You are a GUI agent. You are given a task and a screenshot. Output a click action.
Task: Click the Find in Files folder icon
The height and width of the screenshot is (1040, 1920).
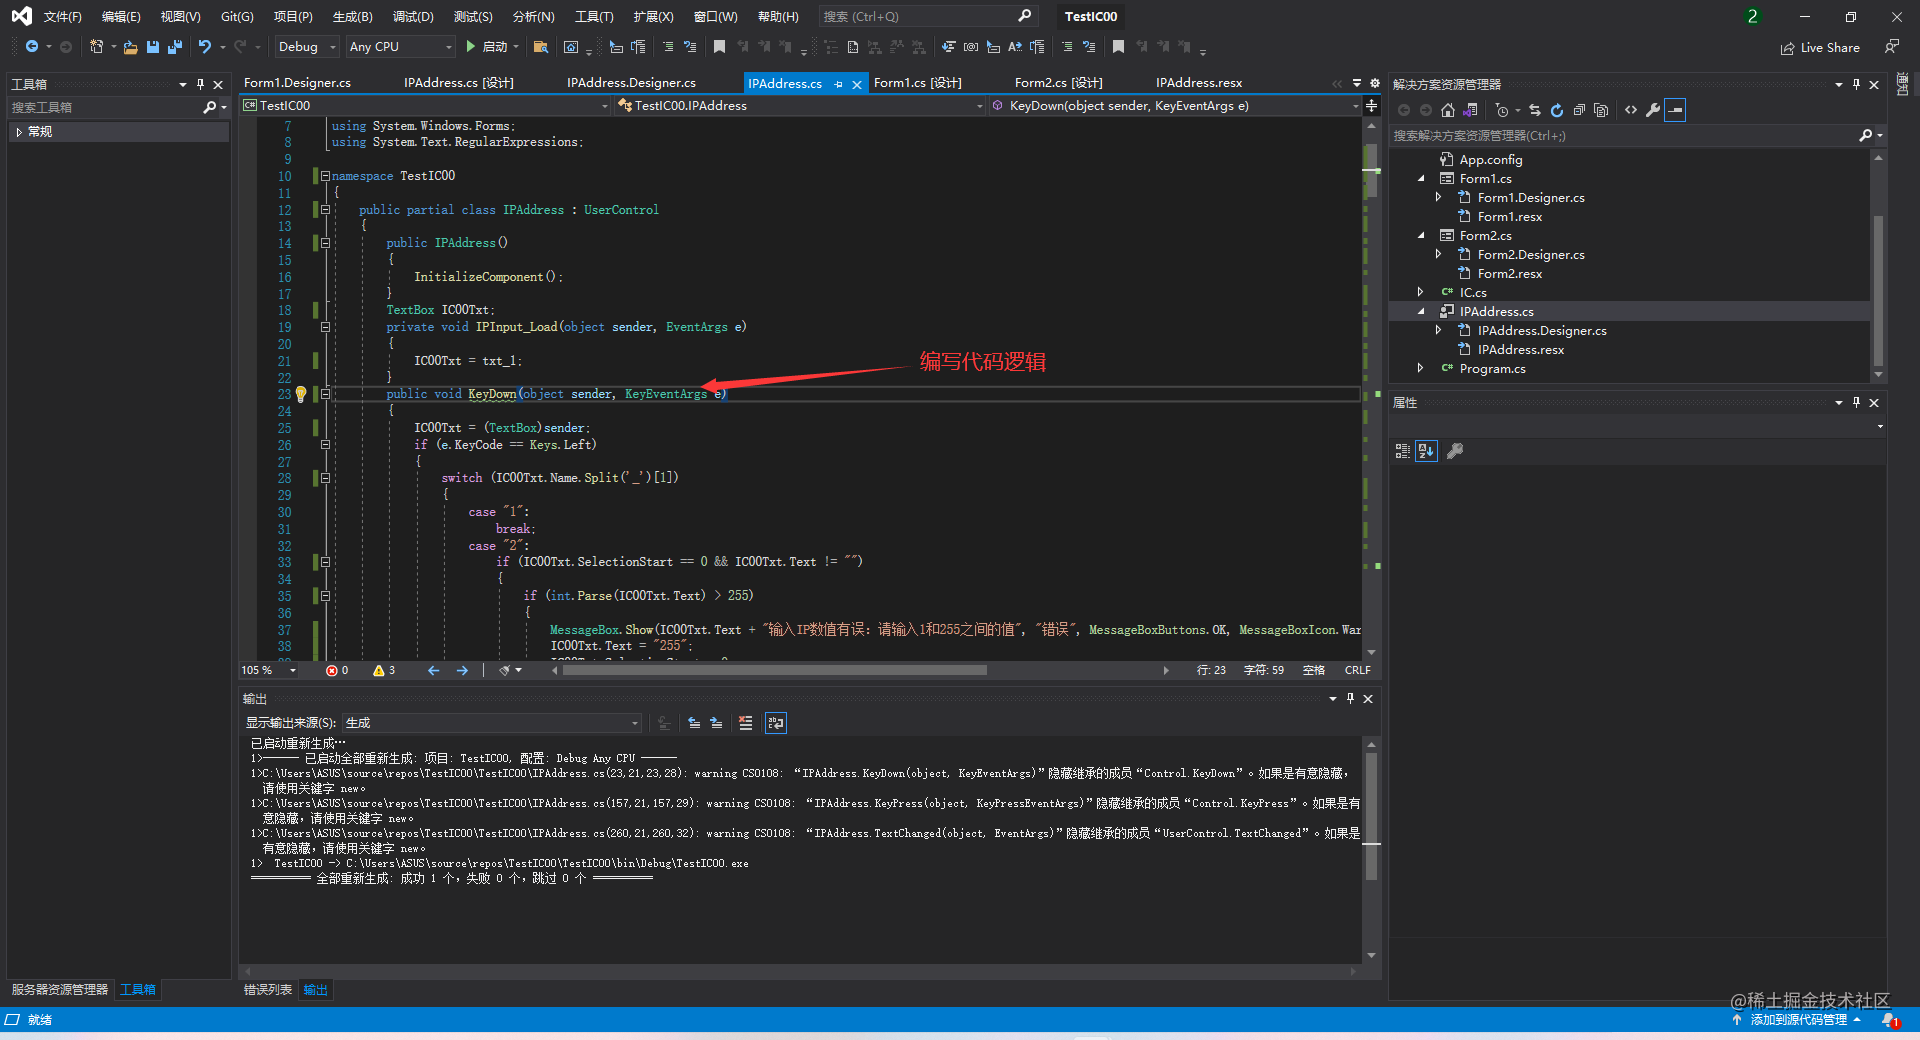[541, 47]
